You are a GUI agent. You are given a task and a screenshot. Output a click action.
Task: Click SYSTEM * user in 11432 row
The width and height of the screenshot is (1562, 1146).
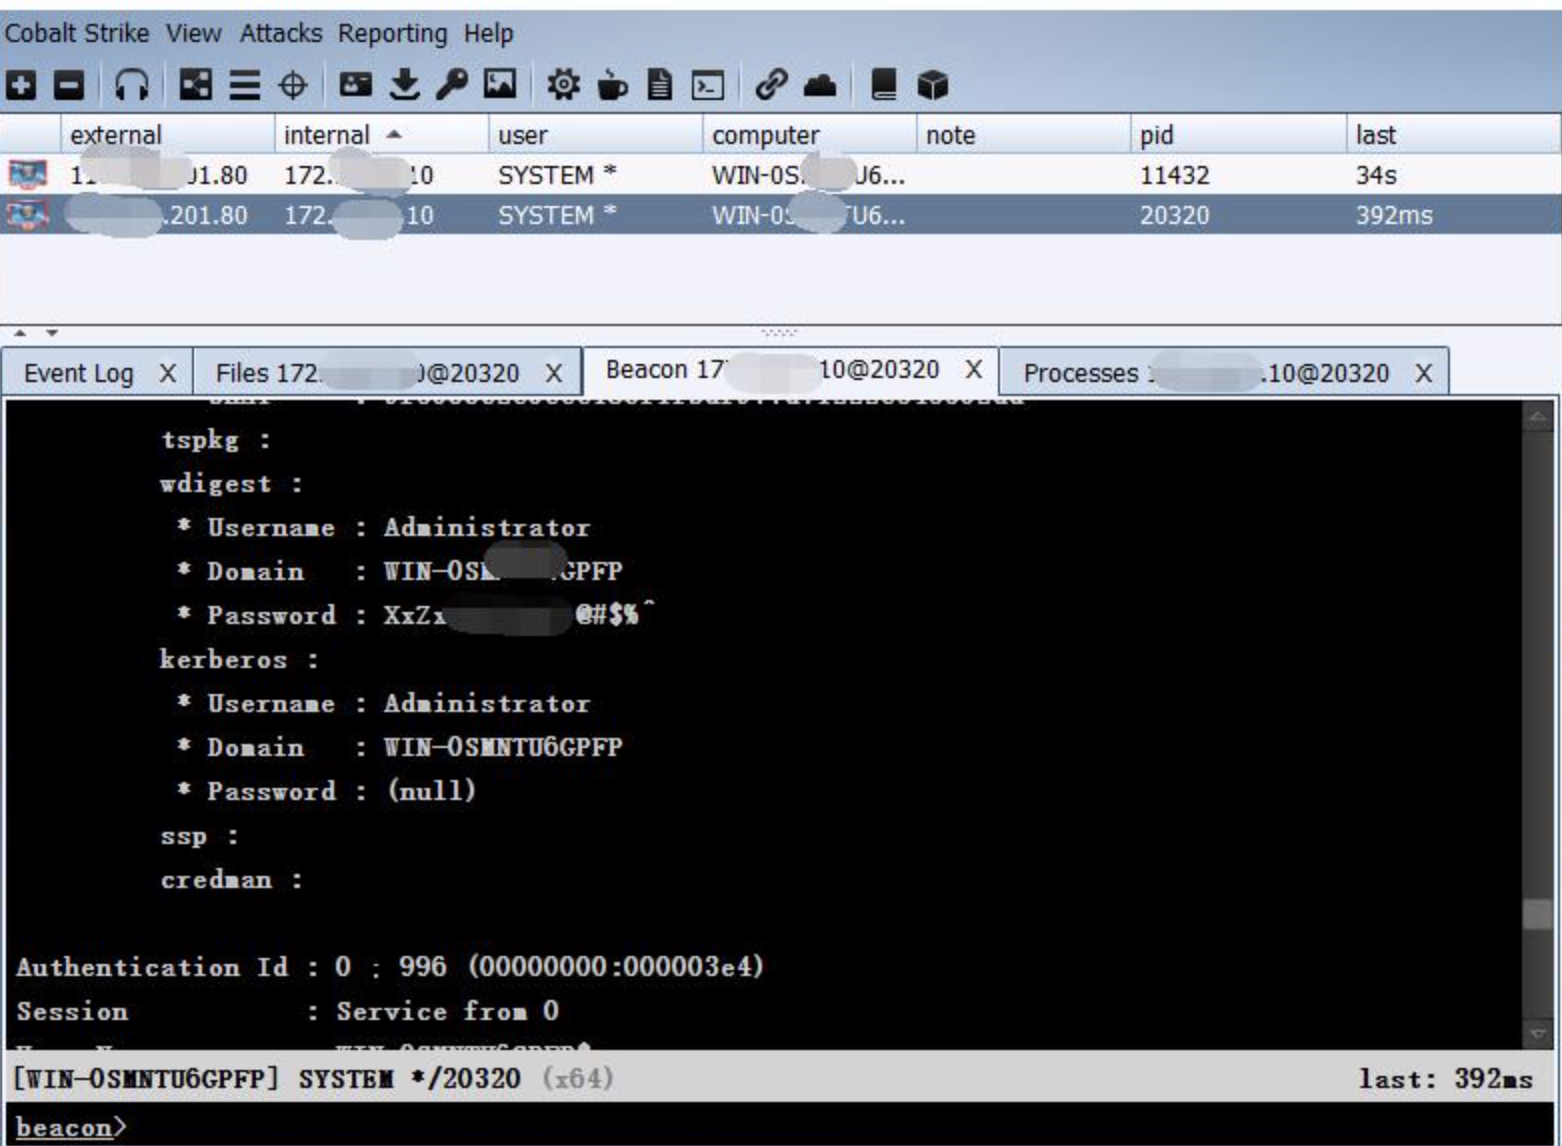tap(557, 175)
